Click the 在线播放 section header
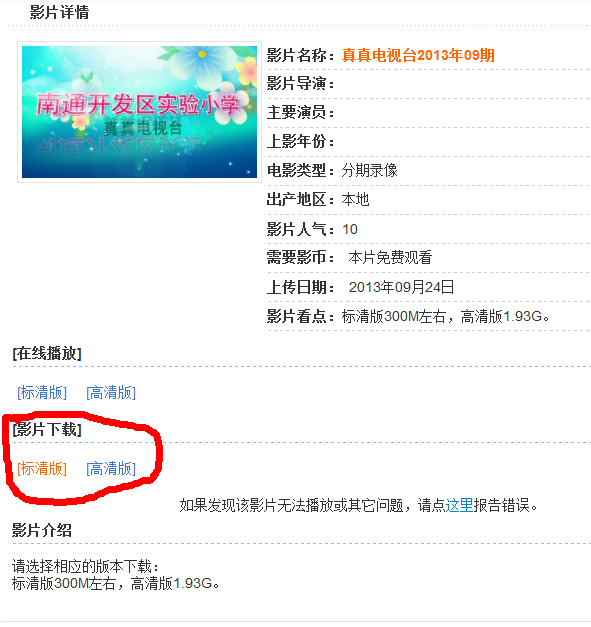591x627 pixels. click(x=47, y=353)
